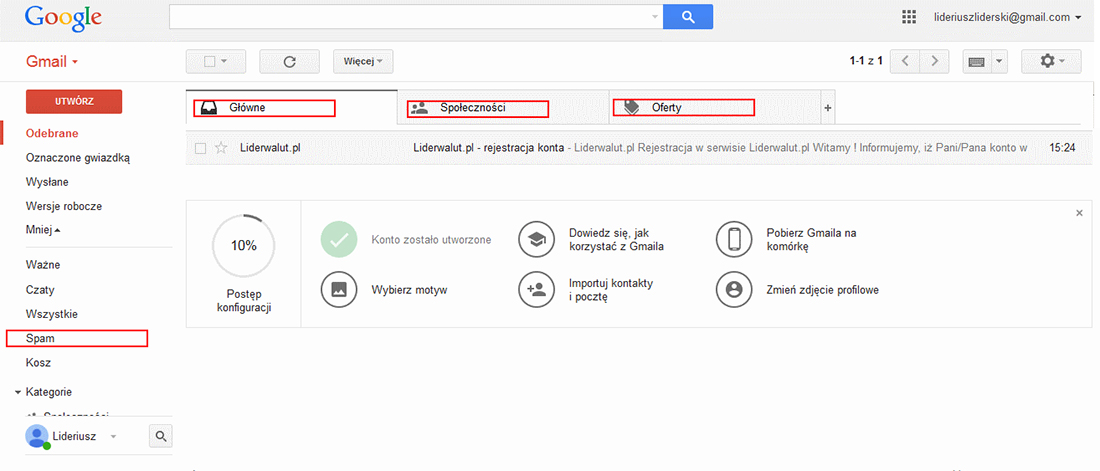Collapse the Kategorie section
This screenshot has height=471, width=1100.
coord(18,392)
